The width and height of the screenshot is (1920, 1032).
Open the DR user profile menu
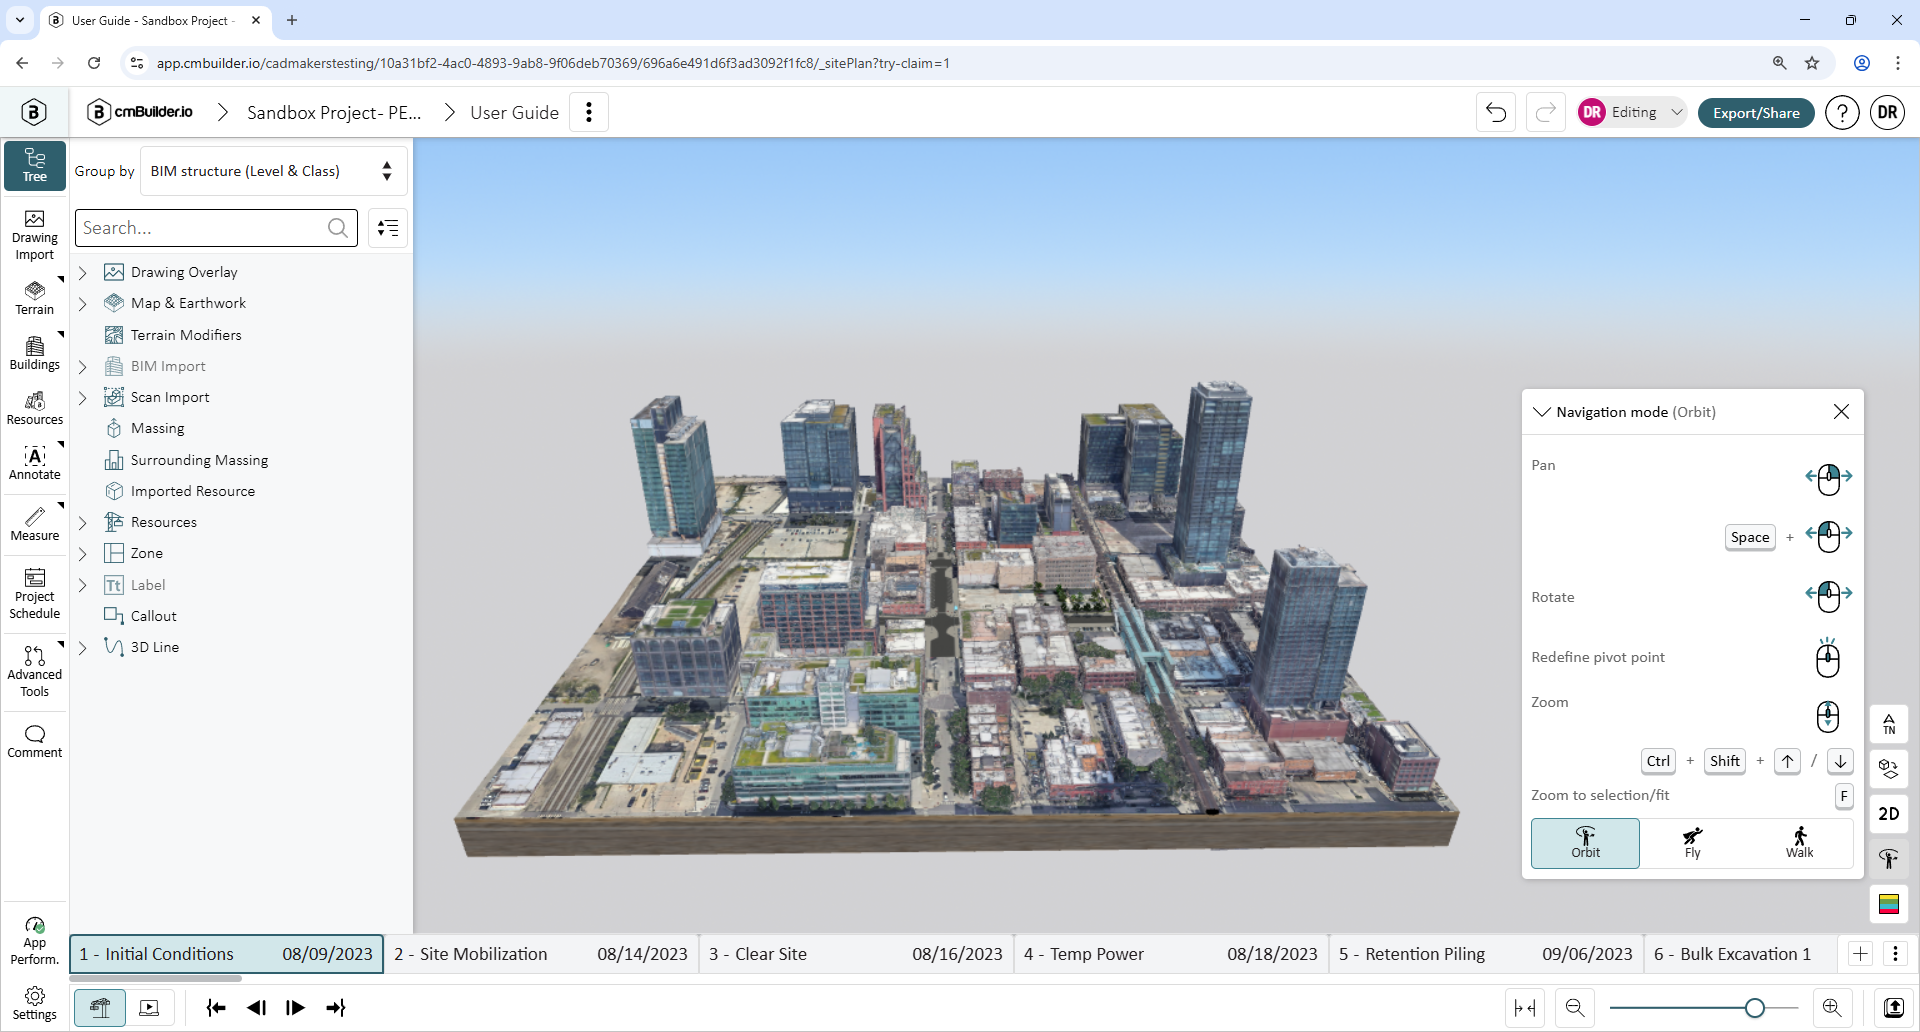point(1888,113)
